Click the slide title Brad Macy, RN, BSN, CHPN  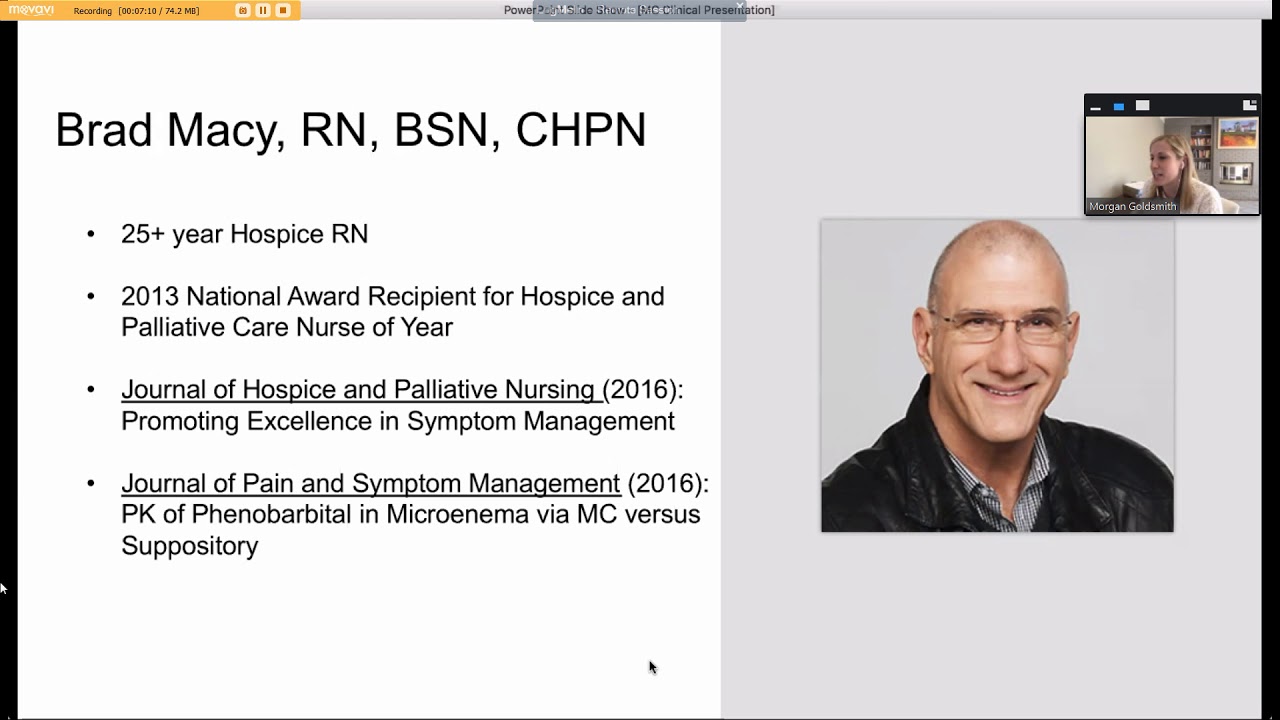351,131
